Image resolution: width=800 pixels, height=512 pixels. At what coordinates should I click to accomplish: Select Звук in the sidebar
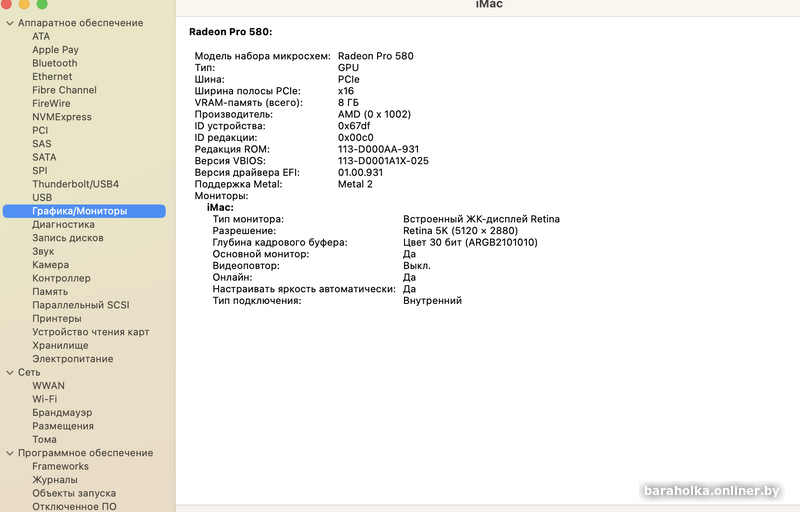click(x=43, y=251)
